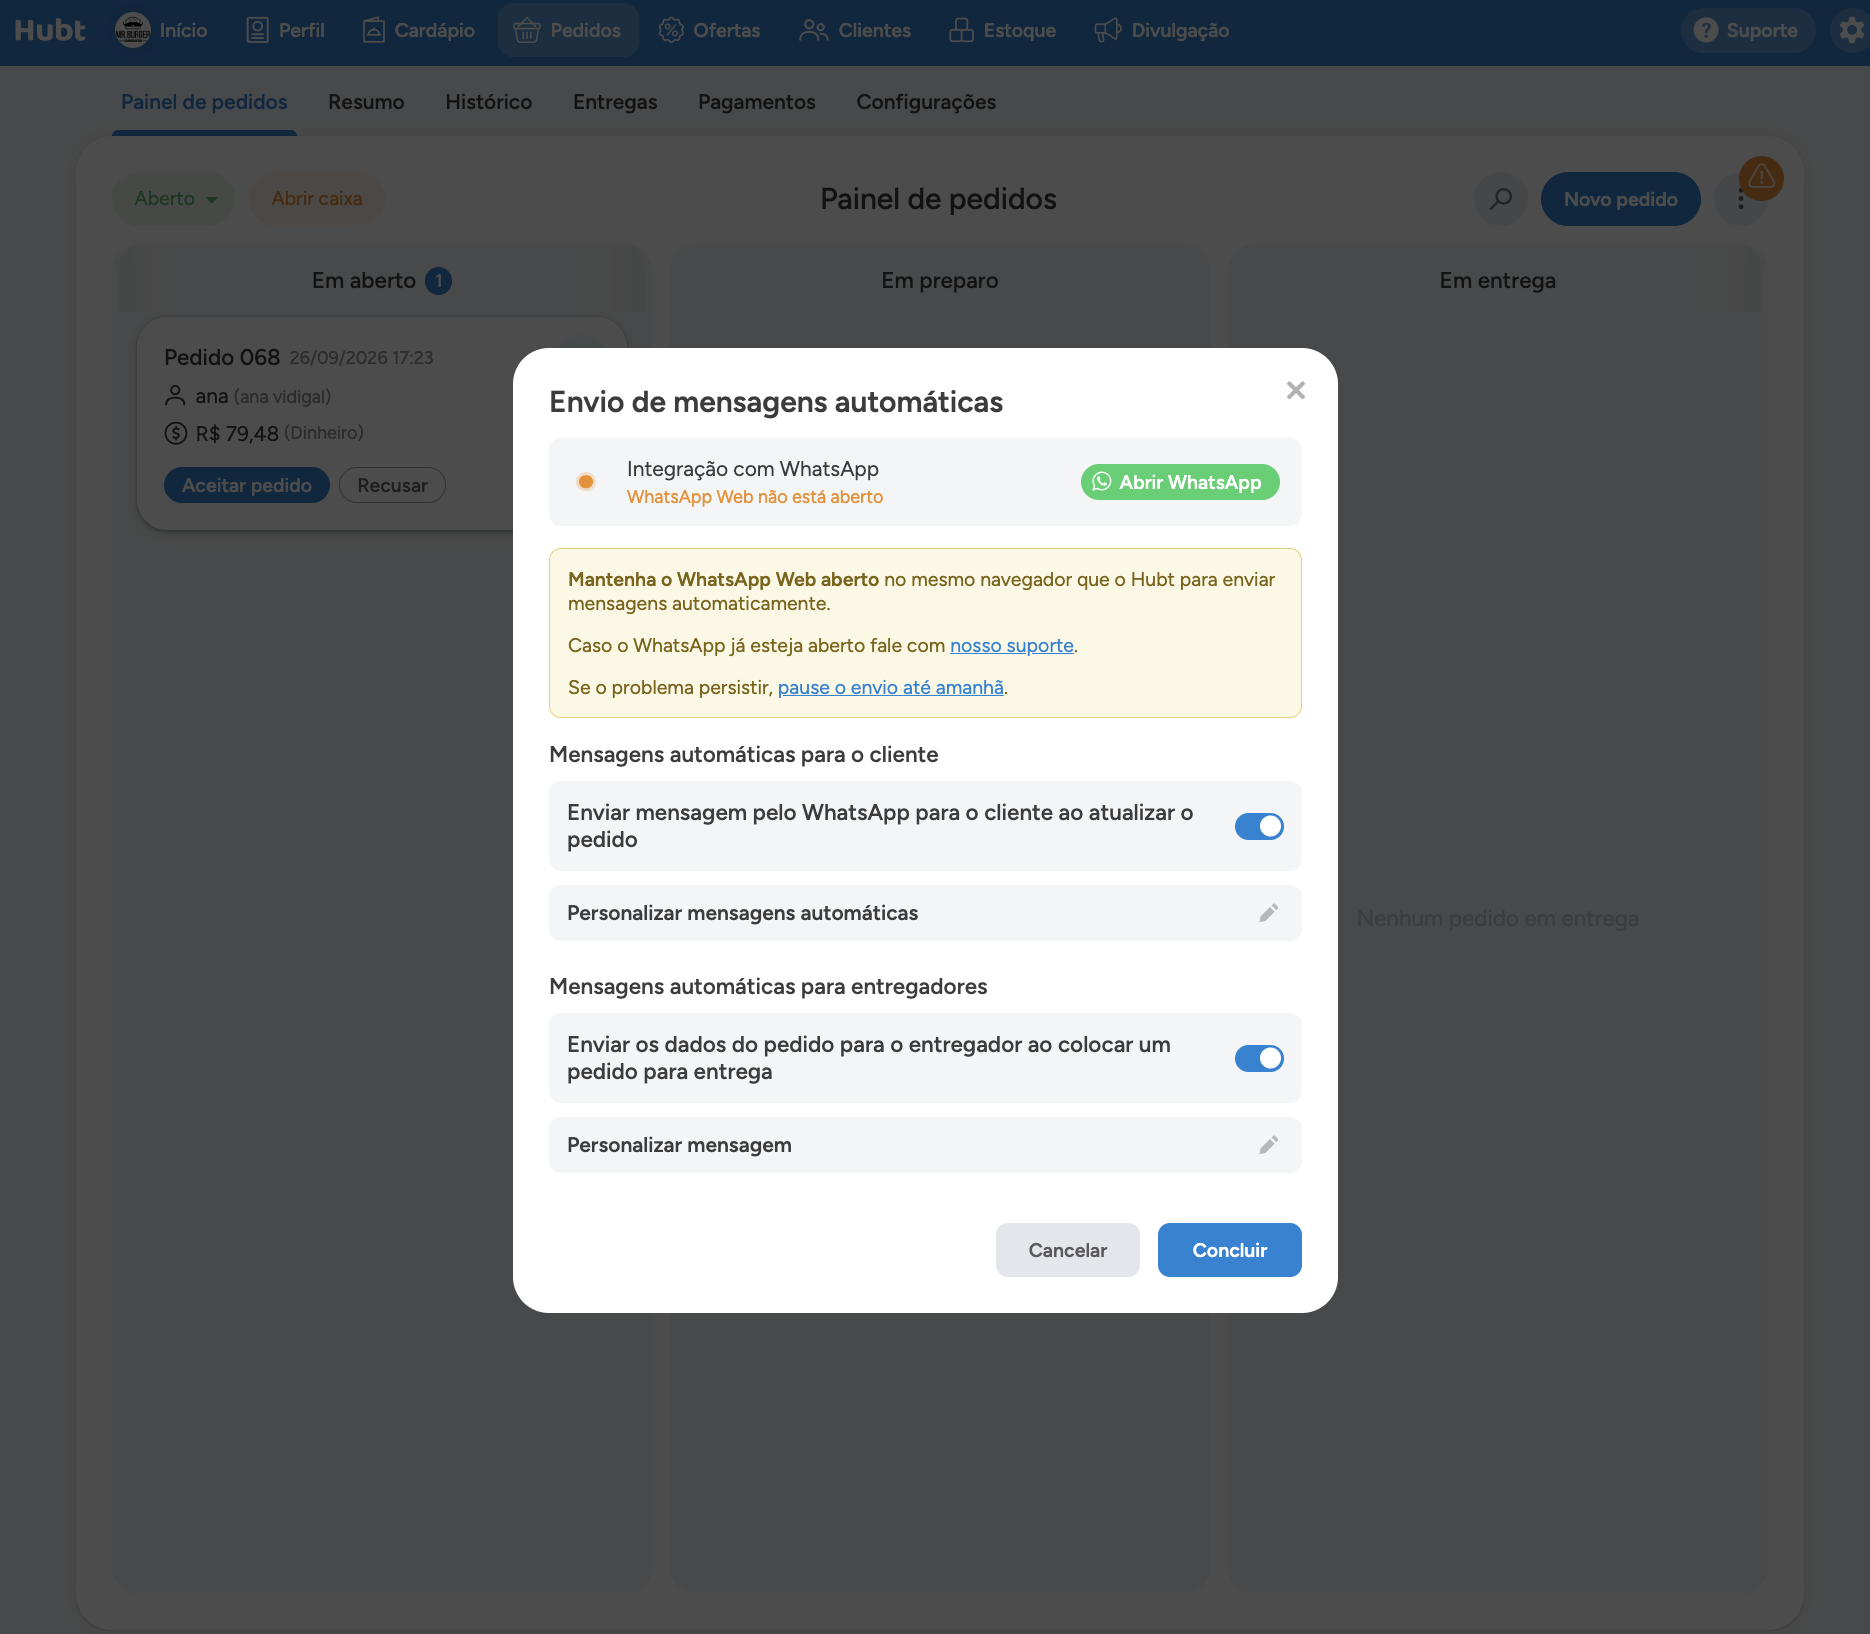Switch to the Entregas tab
This screenshot has height=1634, width=1870.
(615, 102)
